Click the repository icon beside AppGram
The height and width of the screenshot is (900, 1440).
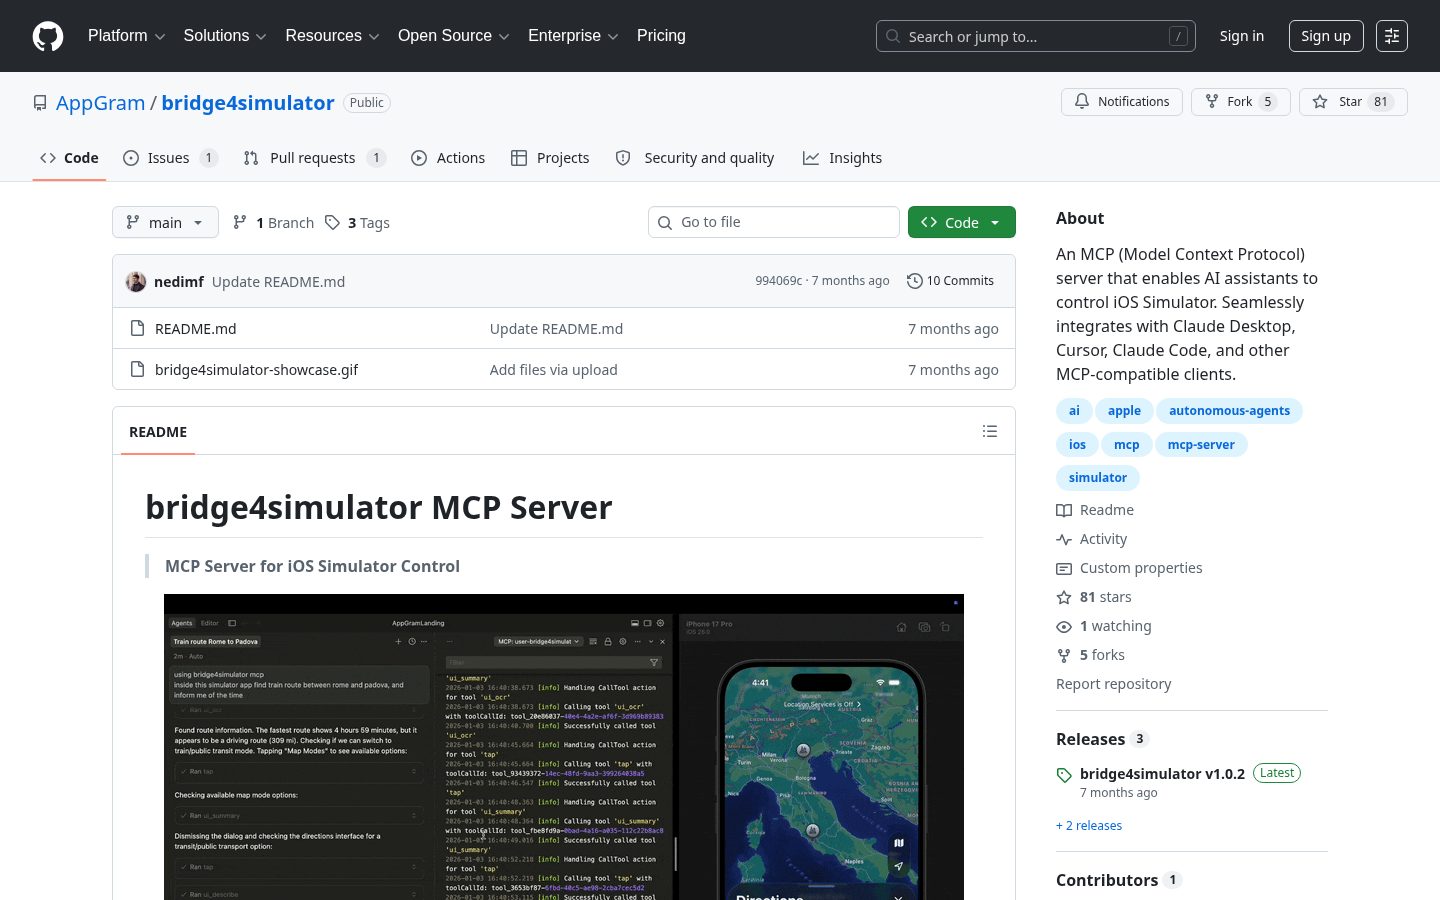pyautogui.click(x=40, y=103)
